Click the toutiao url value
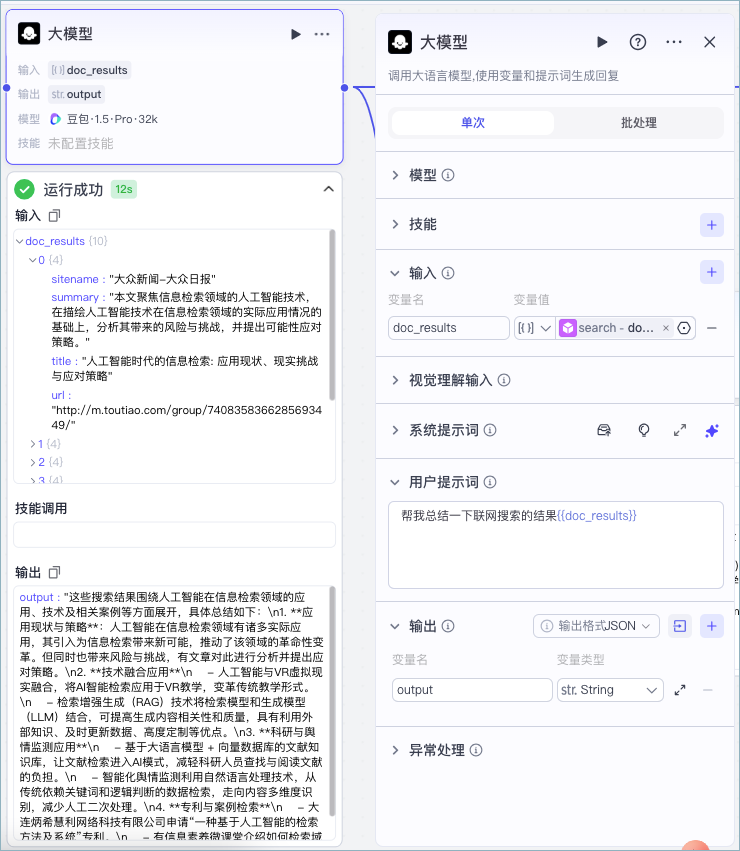The image size is (740, 851). click(186, 417)
